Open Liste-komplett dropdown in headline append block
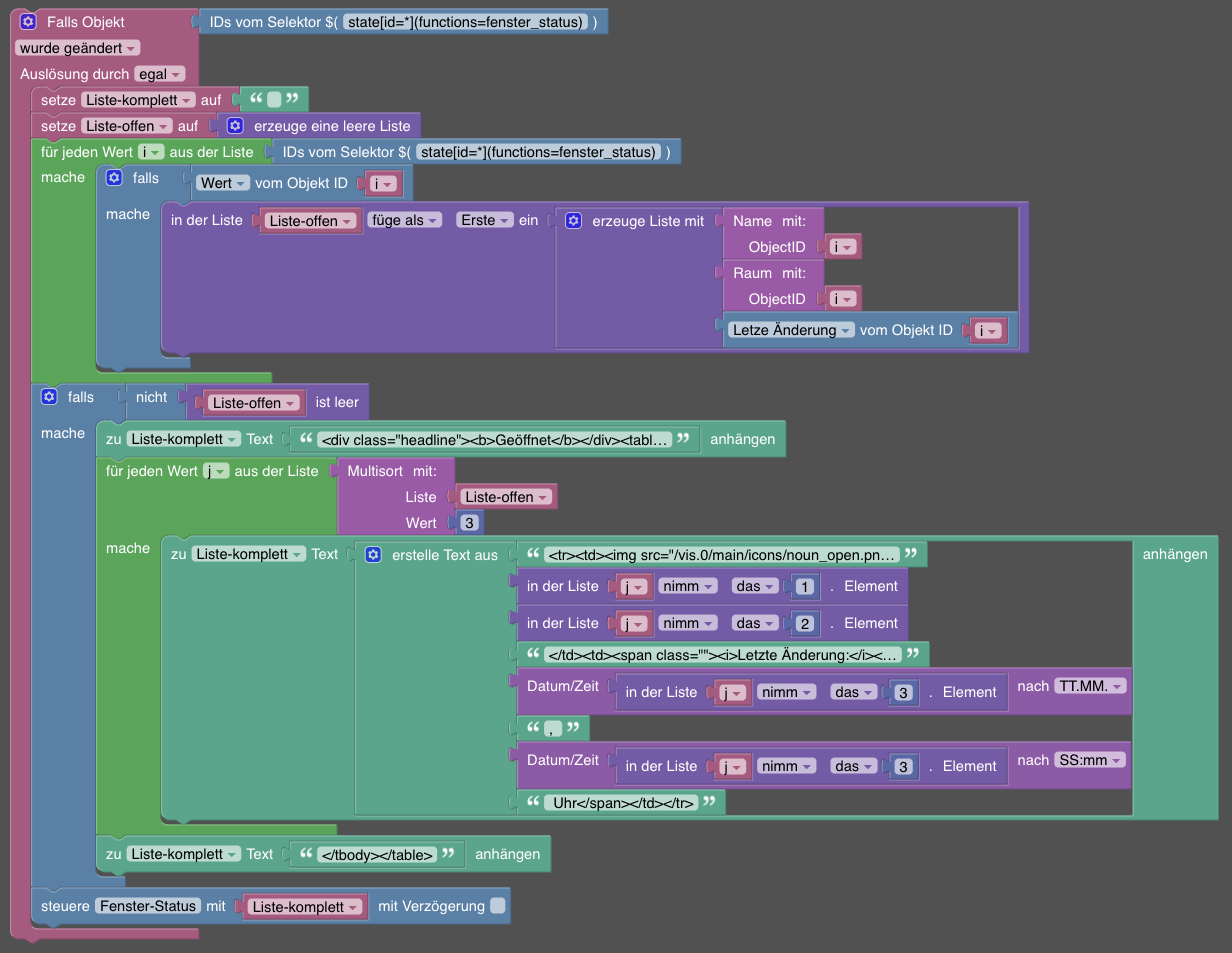 click(x=184, y=439)
